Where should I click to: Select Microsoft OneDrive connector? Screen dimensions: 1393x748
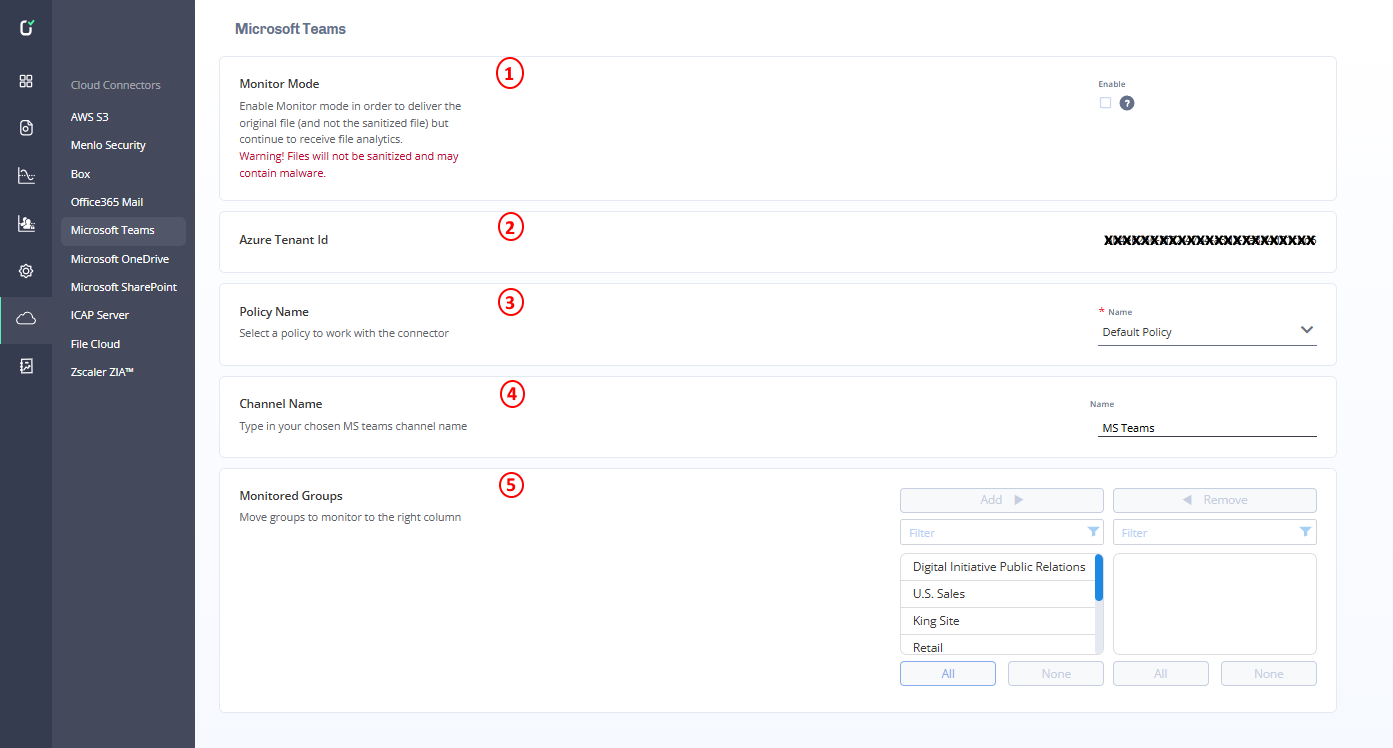(119, 259)
